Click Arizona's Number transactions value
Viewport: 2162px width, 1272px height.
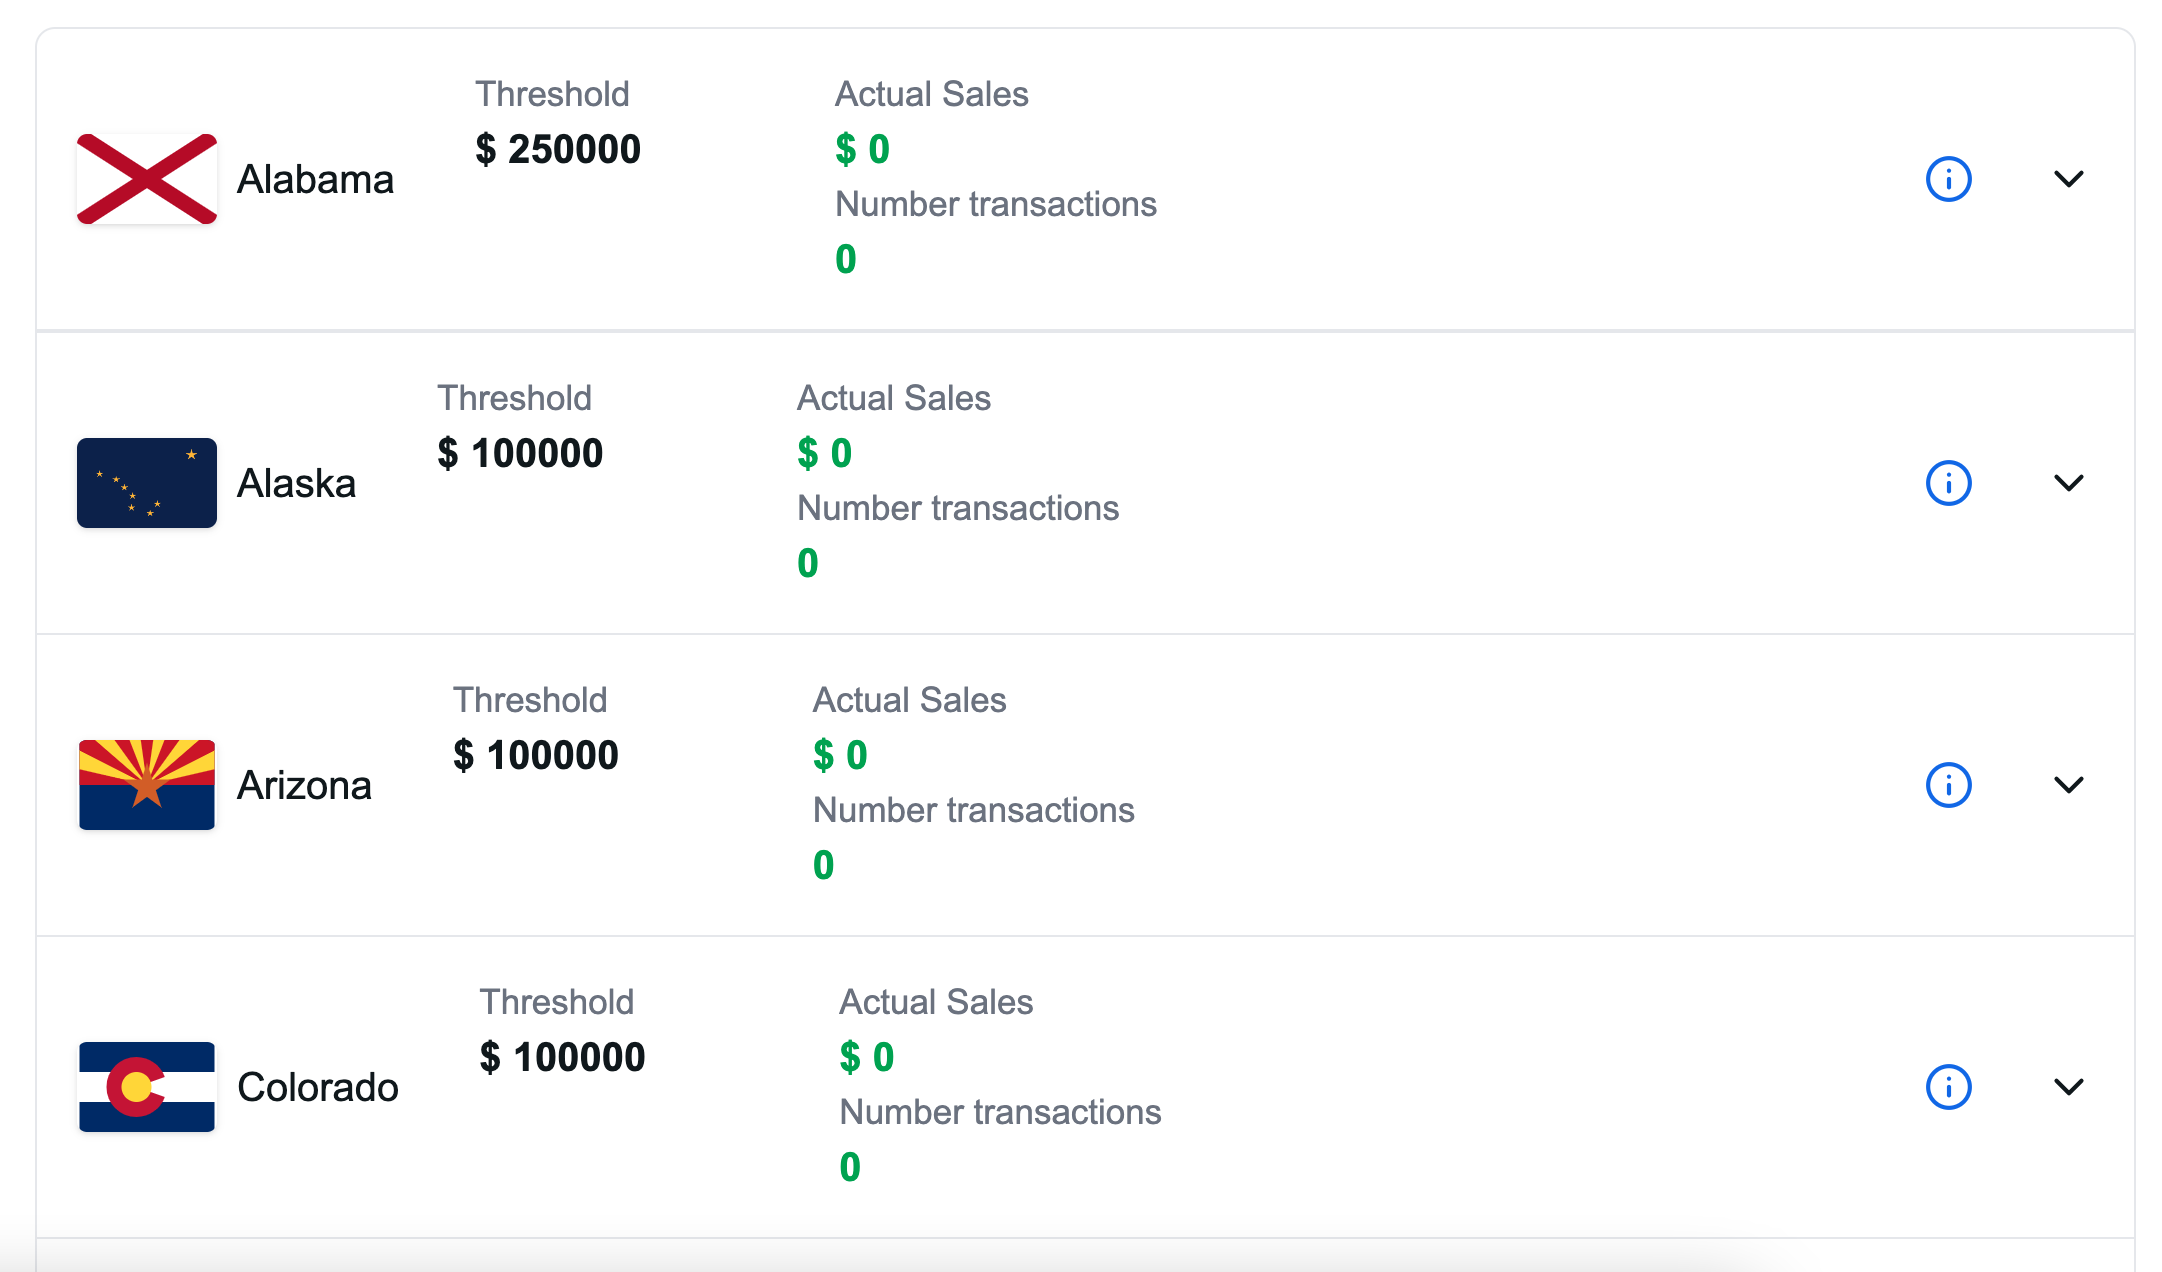click(823, 865)
